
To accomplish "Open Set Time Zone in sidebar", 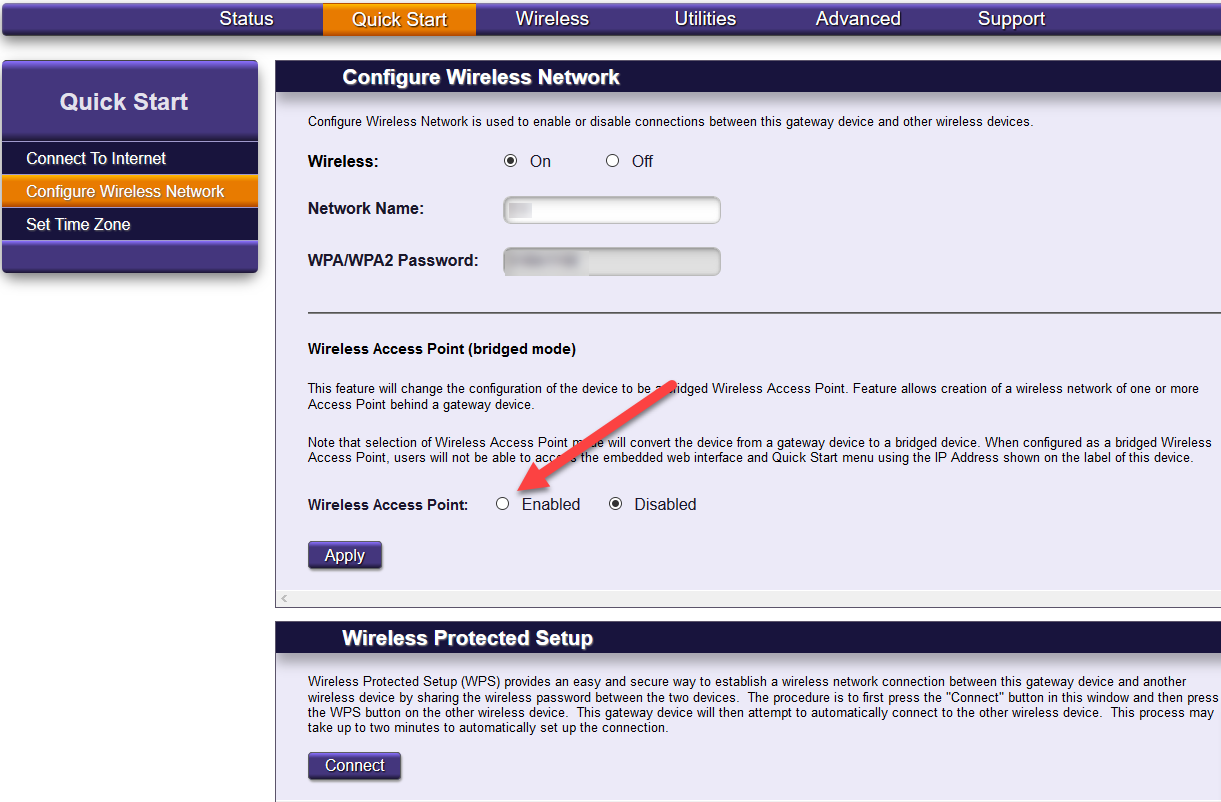I will [x=78, y=224].
